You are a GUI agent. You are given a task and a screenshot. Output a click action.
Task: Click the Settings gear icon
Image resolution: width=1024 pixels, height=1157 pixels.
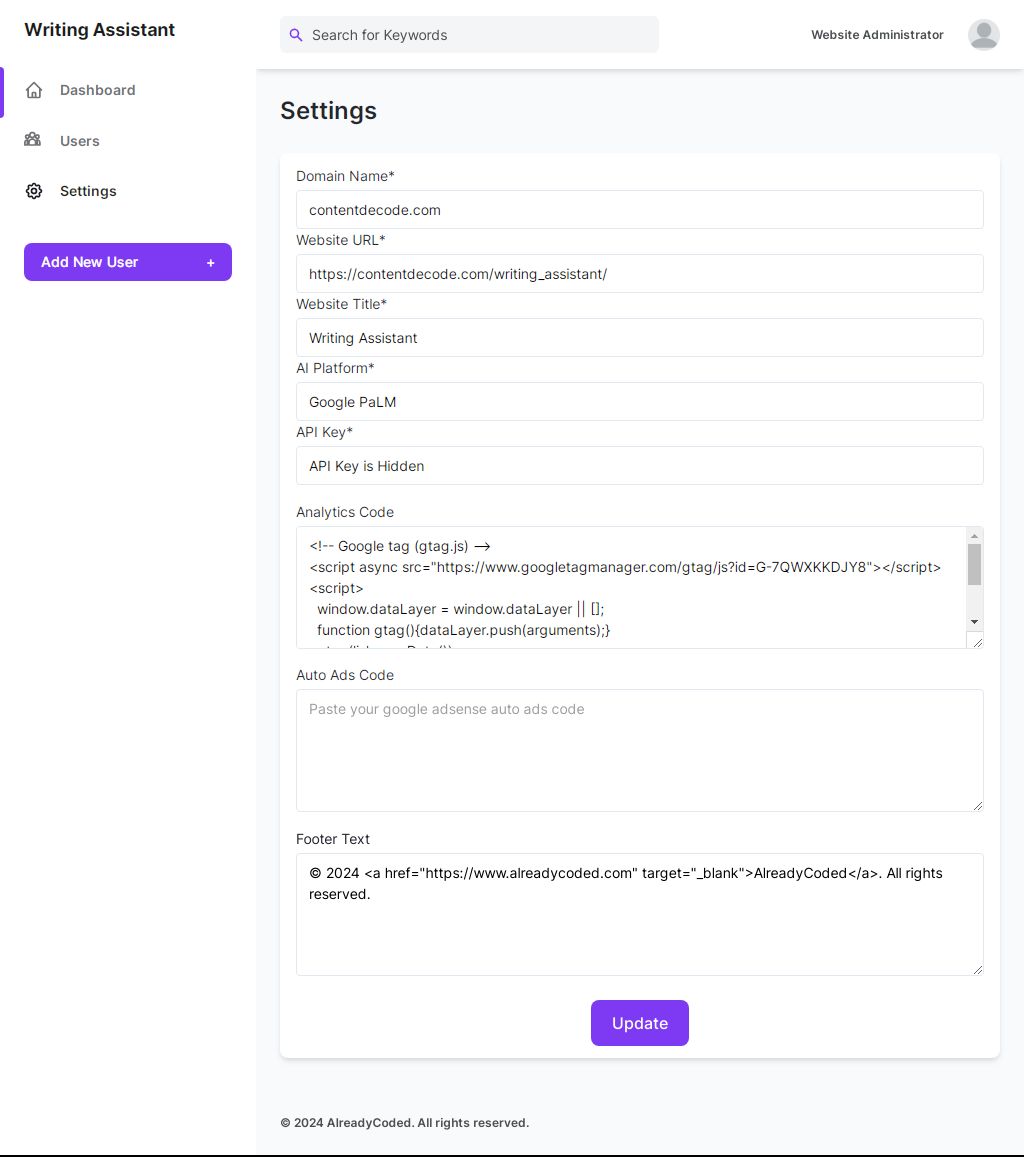34,191
